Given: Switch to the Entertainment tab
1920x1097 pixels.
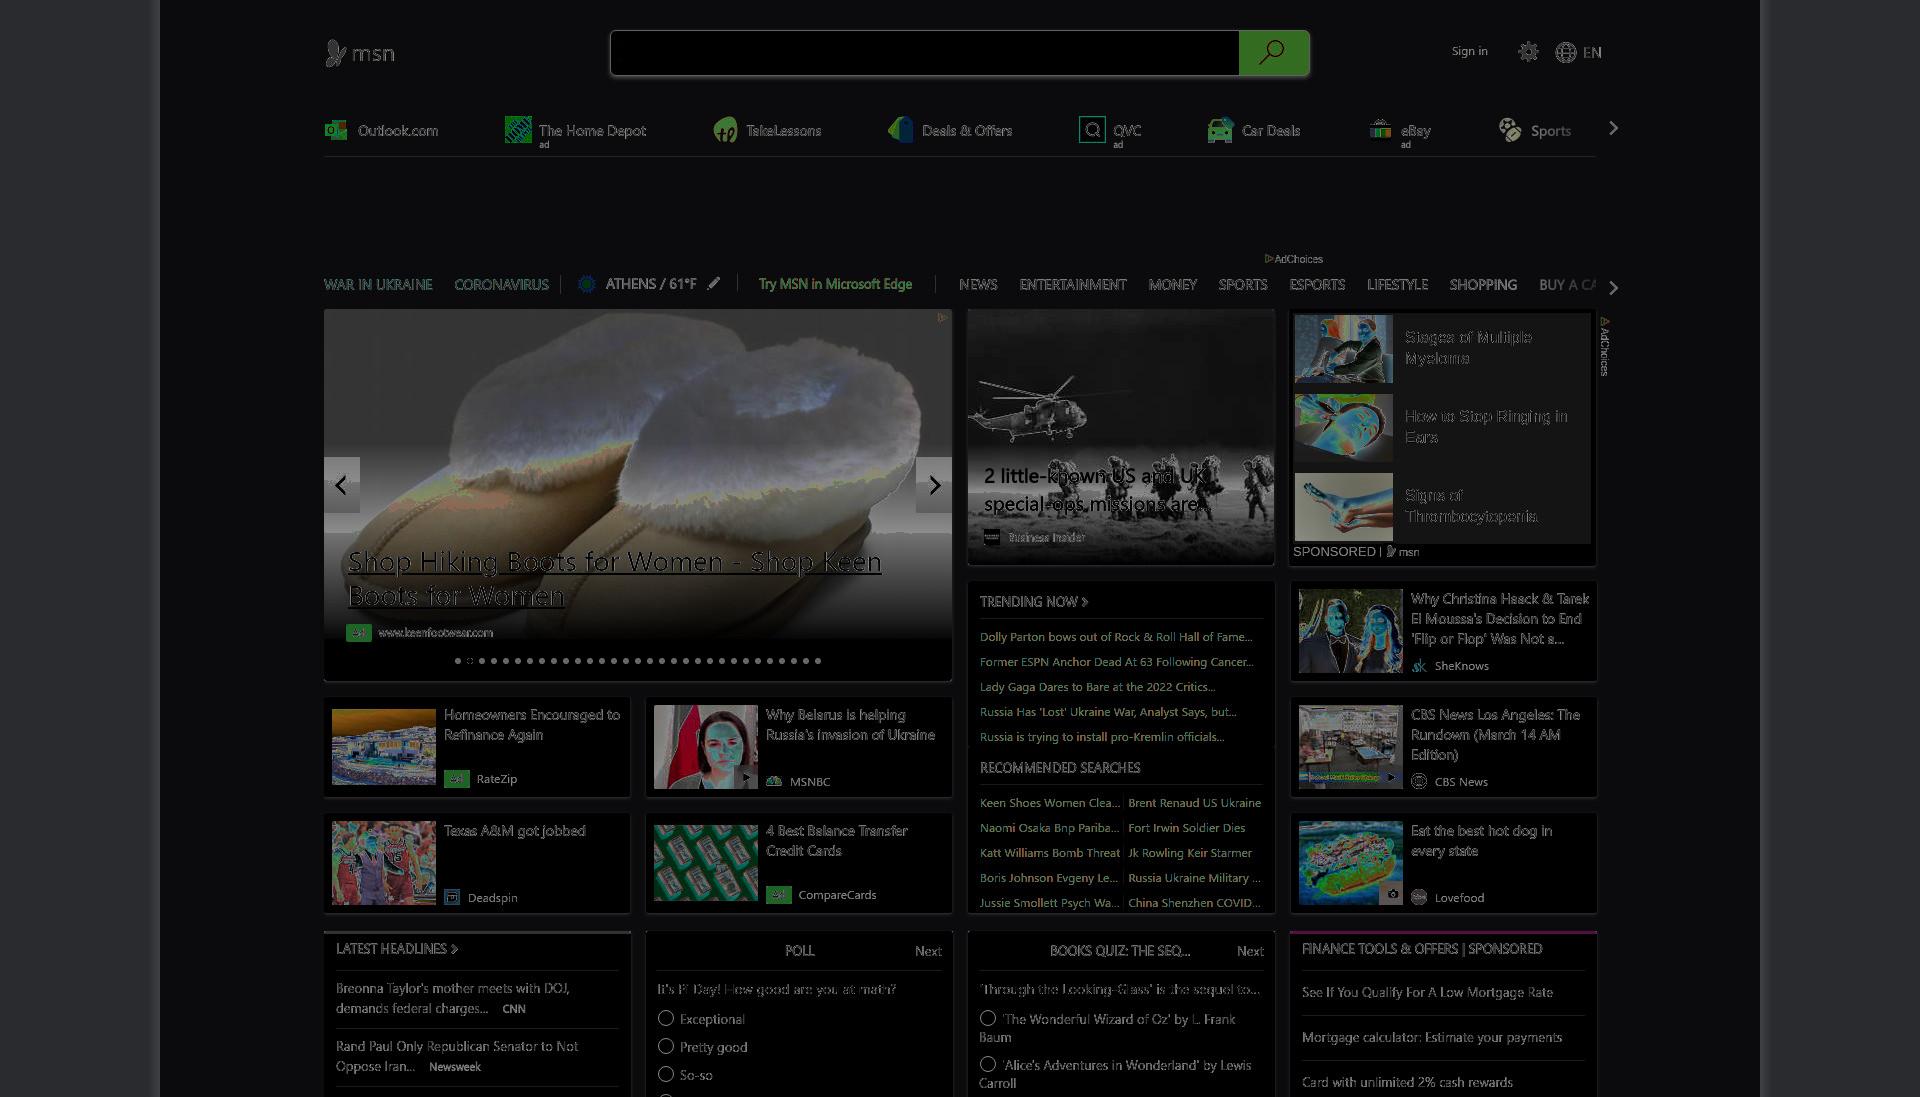Looking at the screenshot, I should pyautogui.click(x=1073, y=284).
